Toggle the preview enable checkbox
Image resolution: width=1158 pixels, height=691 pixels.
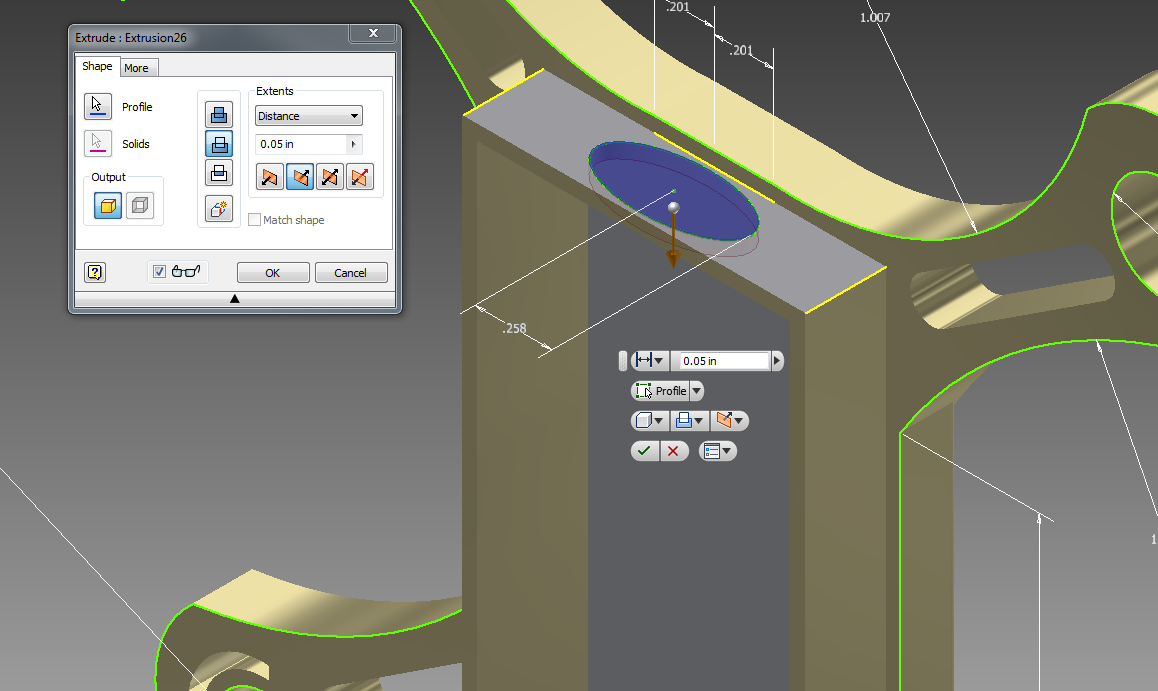pos(159,272)
